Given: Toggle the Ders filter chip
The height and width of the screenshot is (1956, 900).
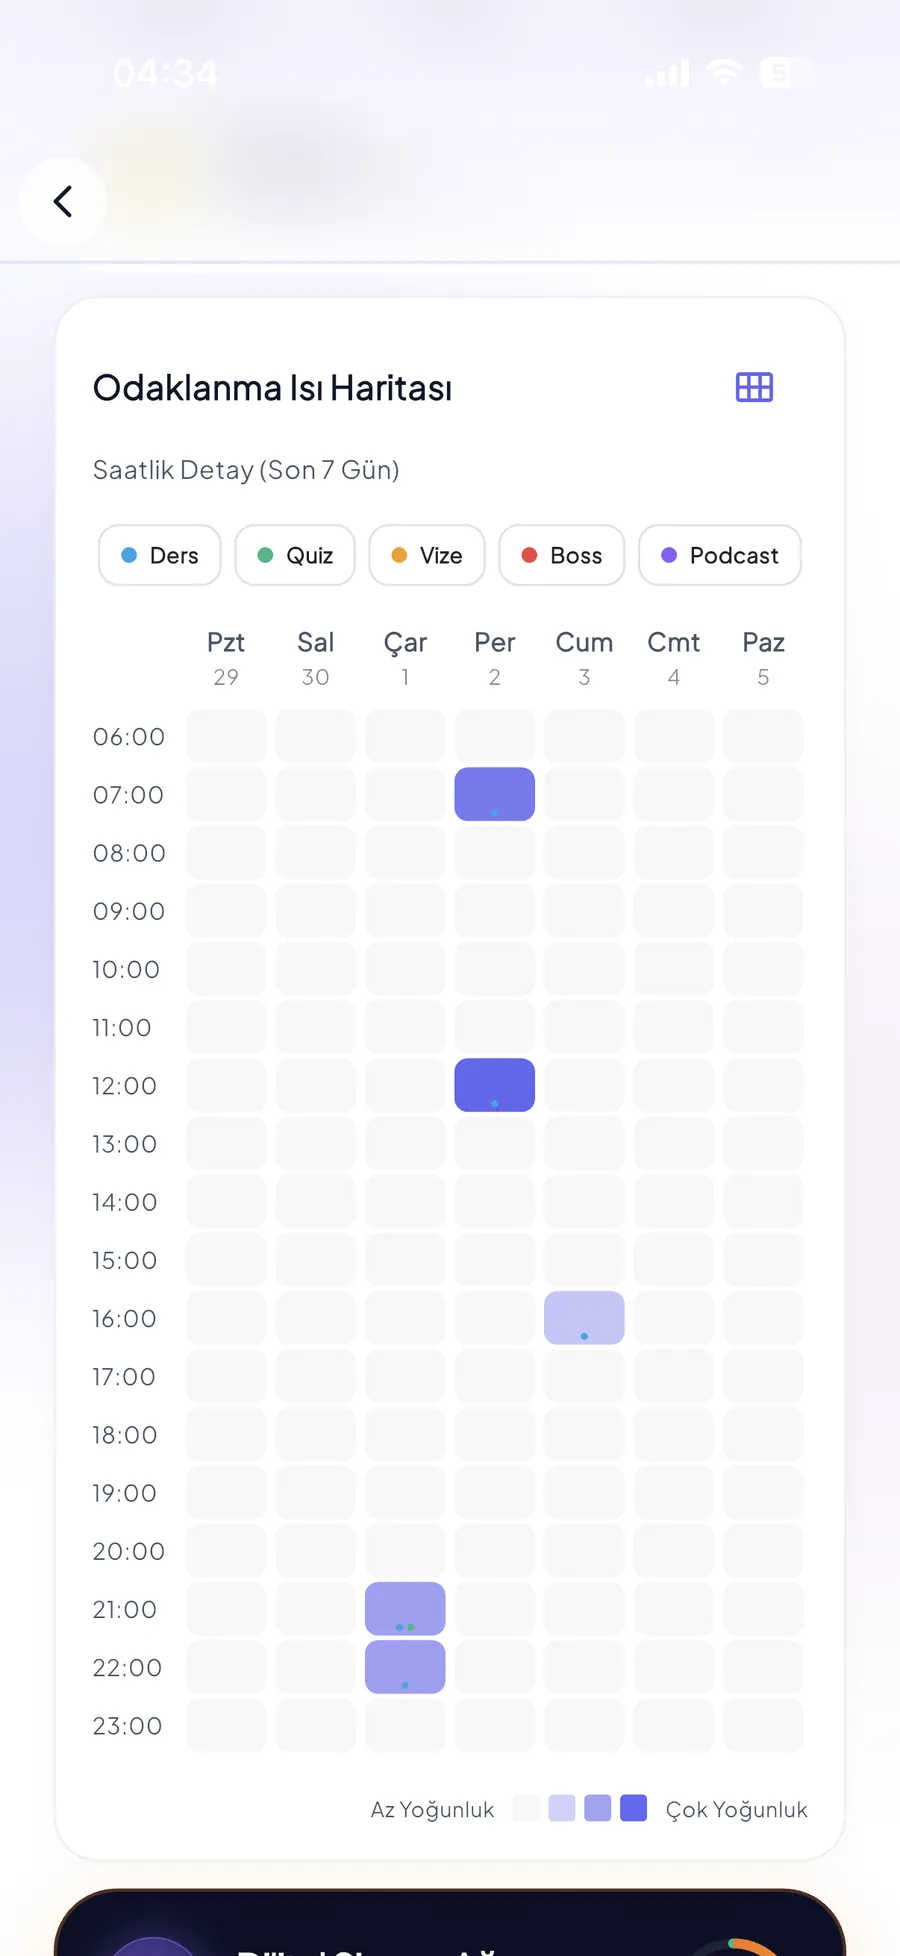Looking at the screenshot, I should [x=160, y=555].
